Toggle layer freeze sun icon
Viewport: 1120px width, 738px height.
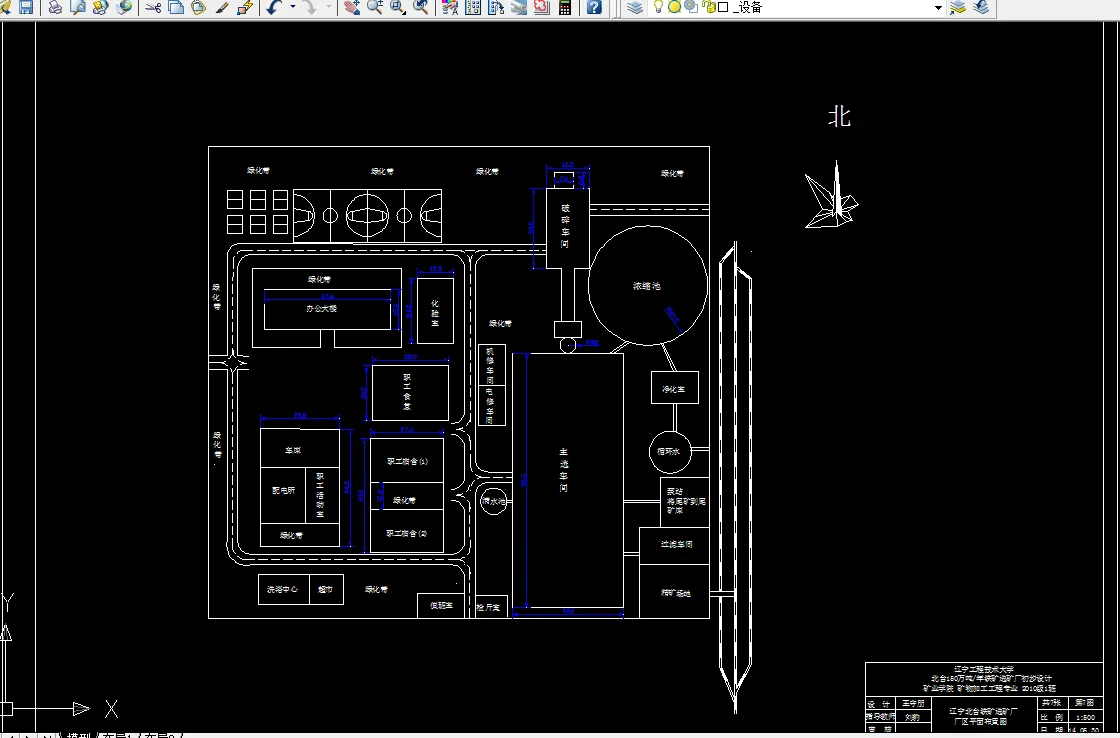coord(674,7)
